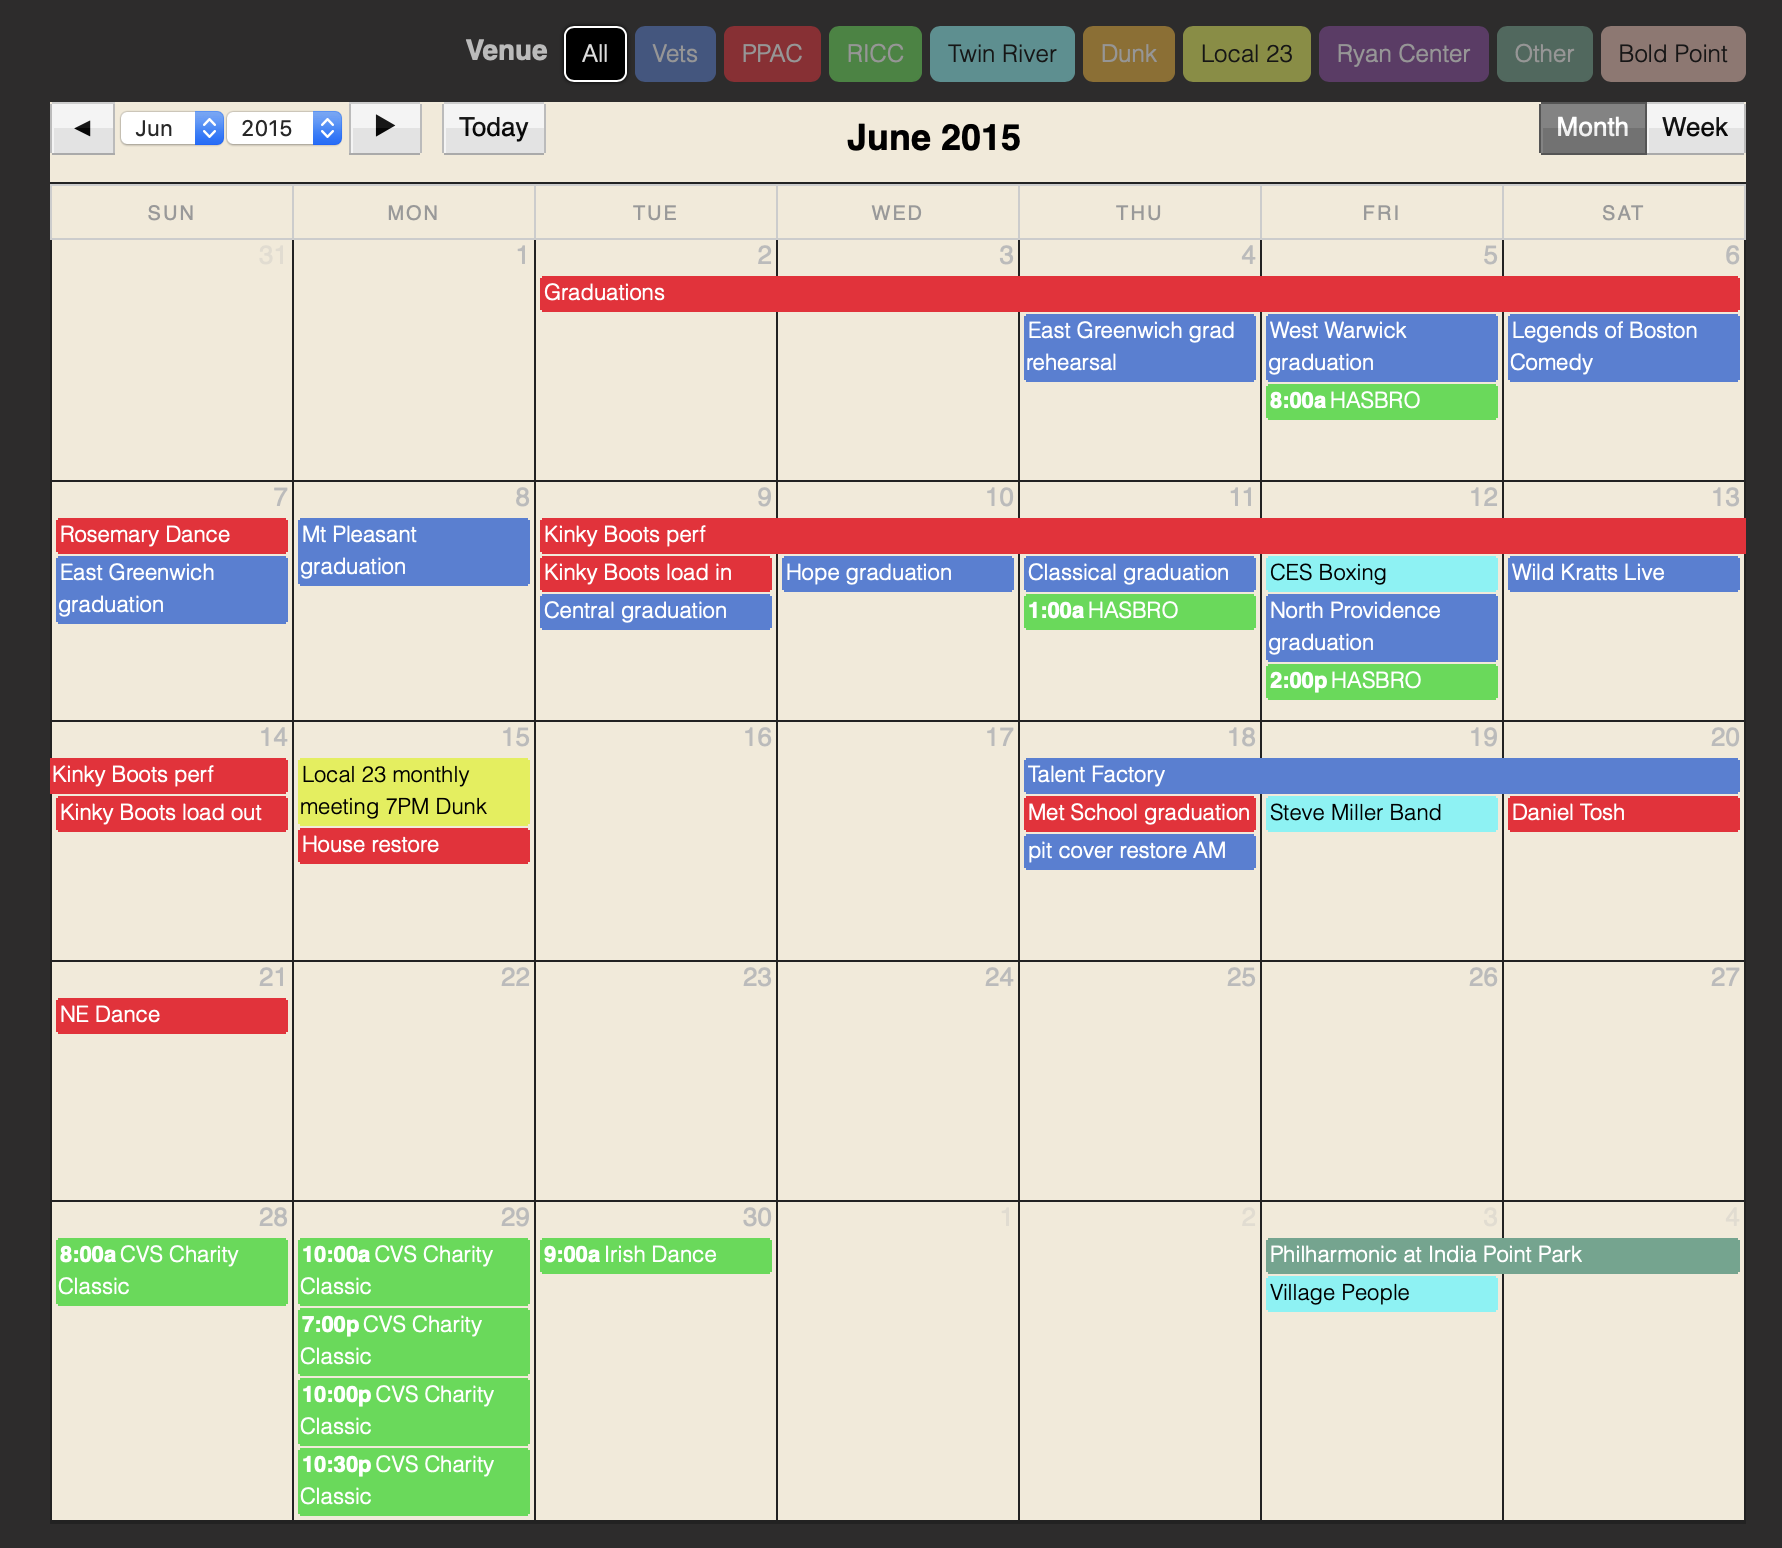Open the Graduations multi-day event

coord(1138,293)
